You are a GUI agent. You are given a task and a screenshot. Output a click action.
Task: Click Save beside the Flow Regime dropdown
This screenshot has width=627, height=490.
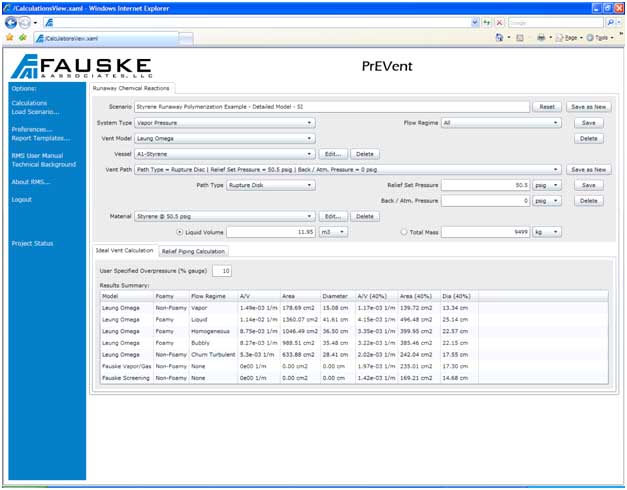pyautogui.click(x=589, y=123)
